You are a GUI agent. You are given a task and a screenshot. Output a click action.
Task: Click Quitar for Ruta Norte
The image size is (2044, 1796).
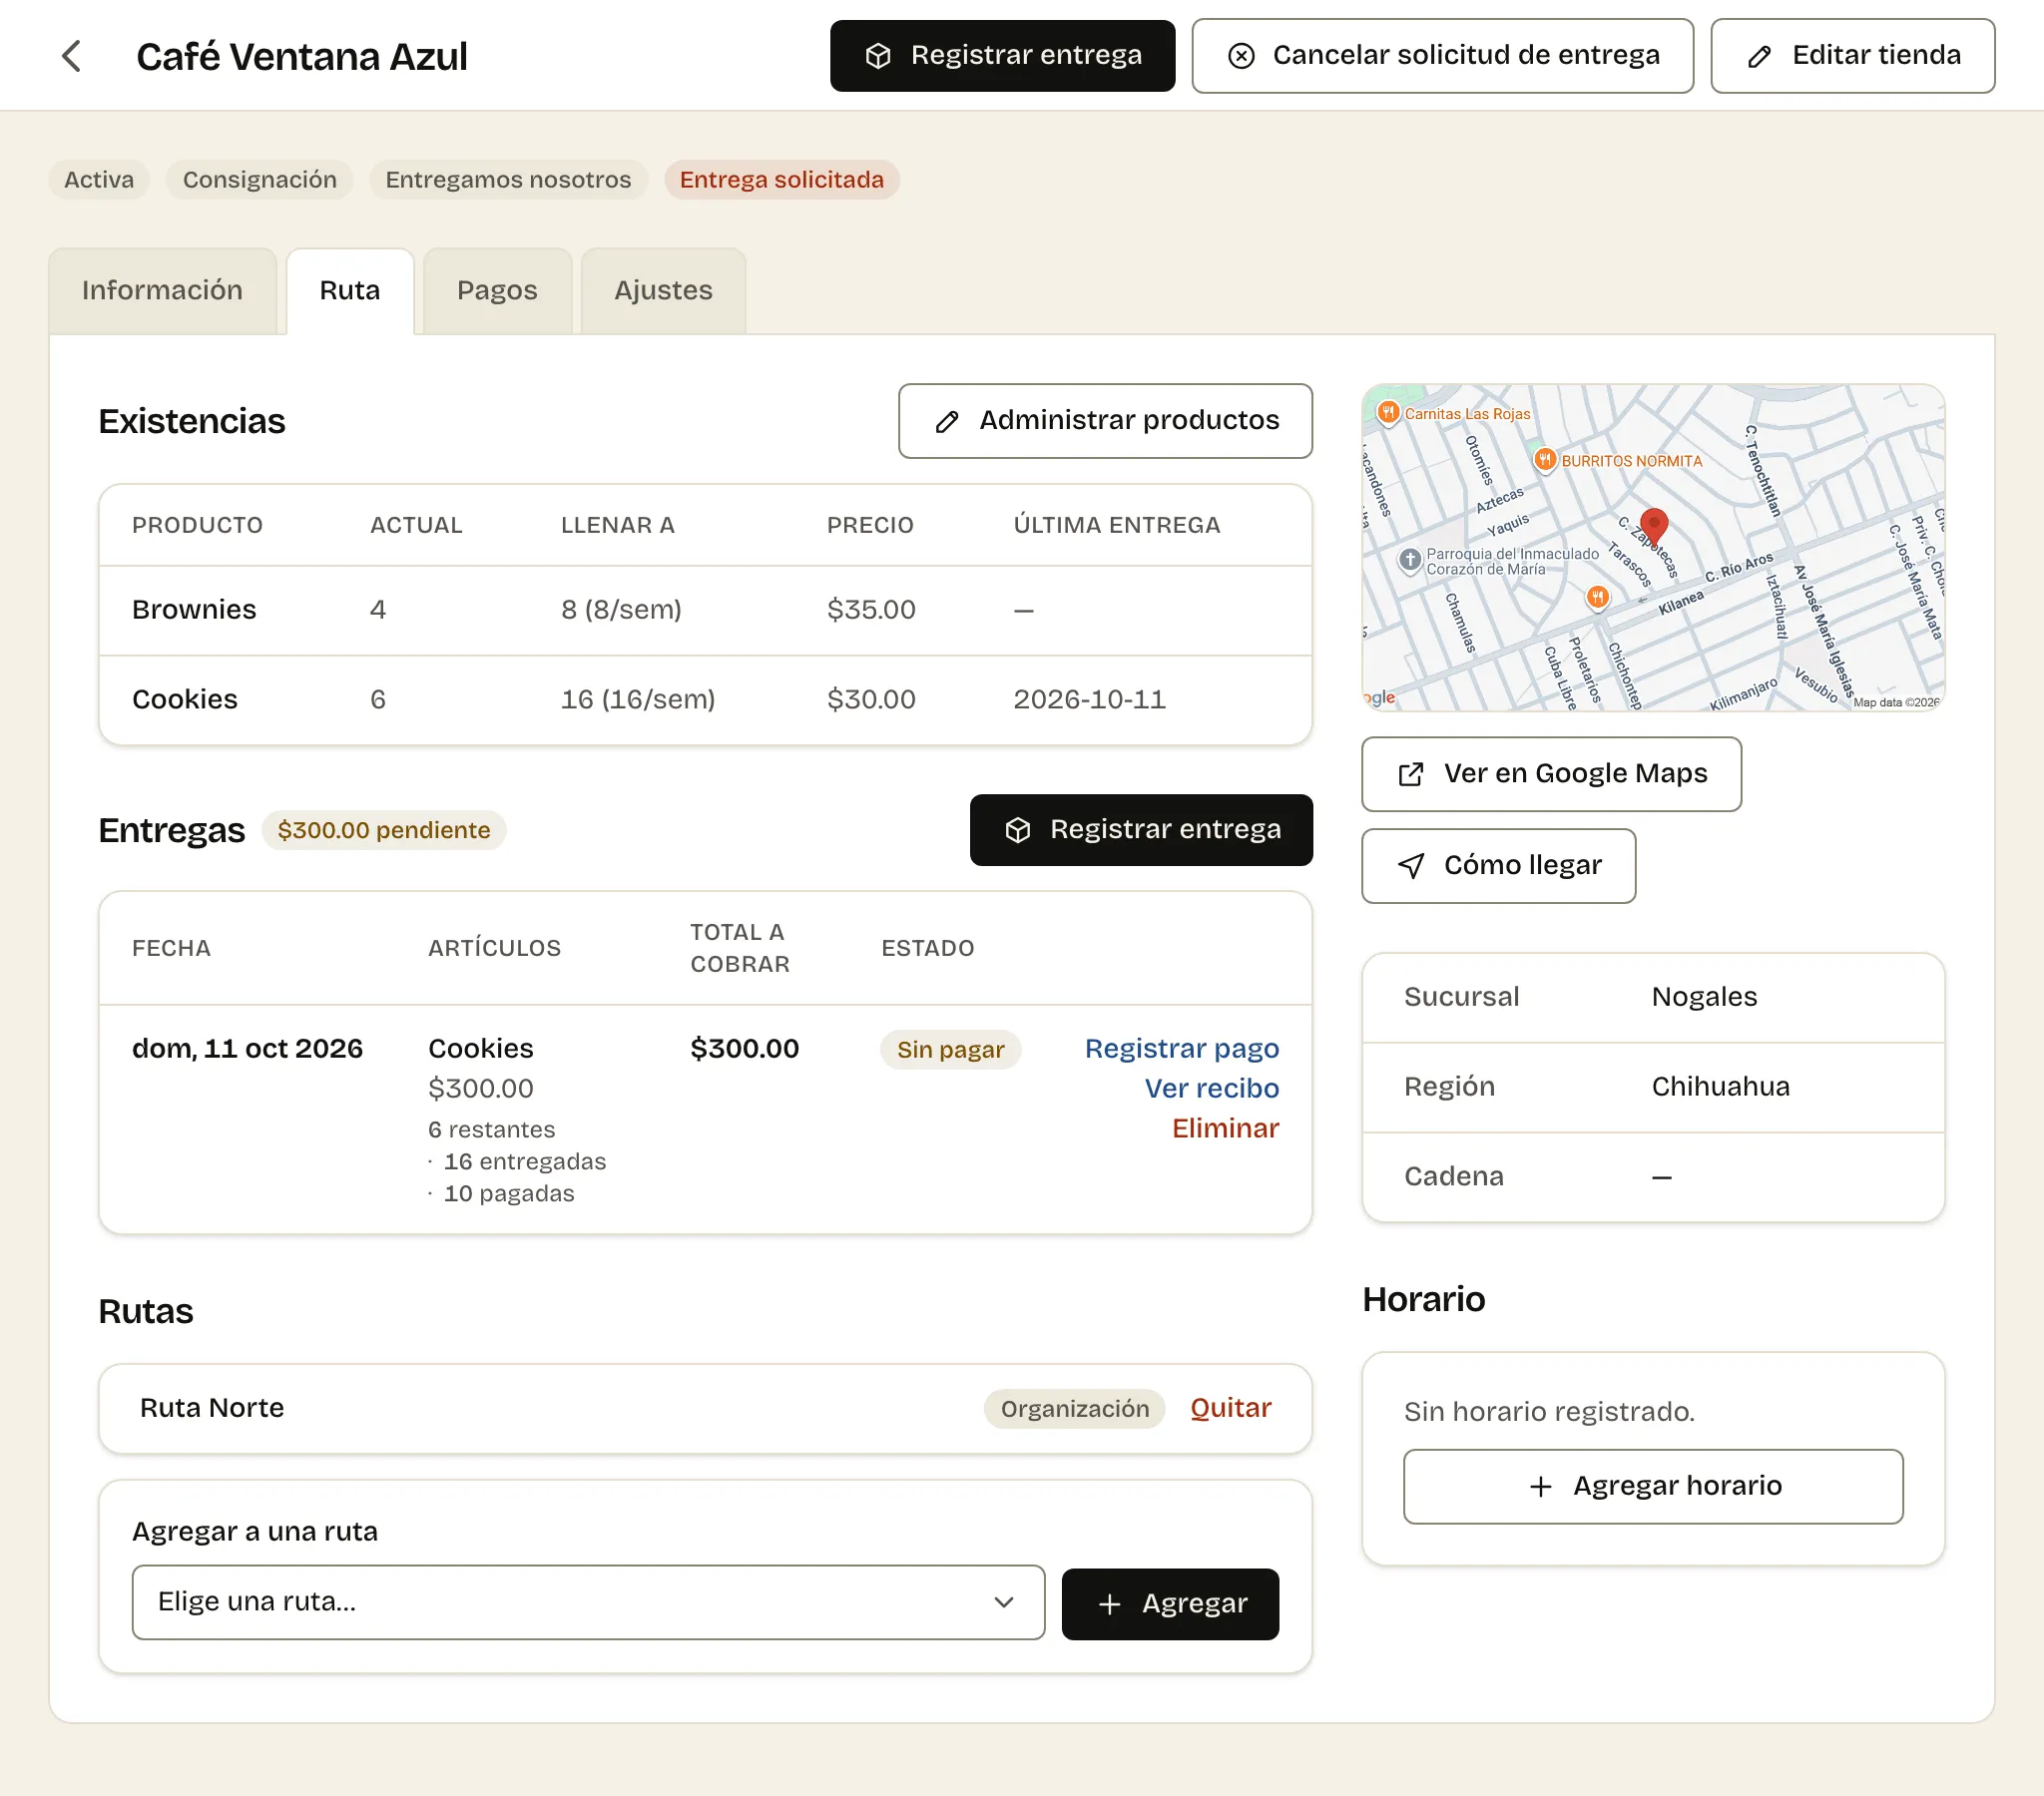point(1230,1408)
